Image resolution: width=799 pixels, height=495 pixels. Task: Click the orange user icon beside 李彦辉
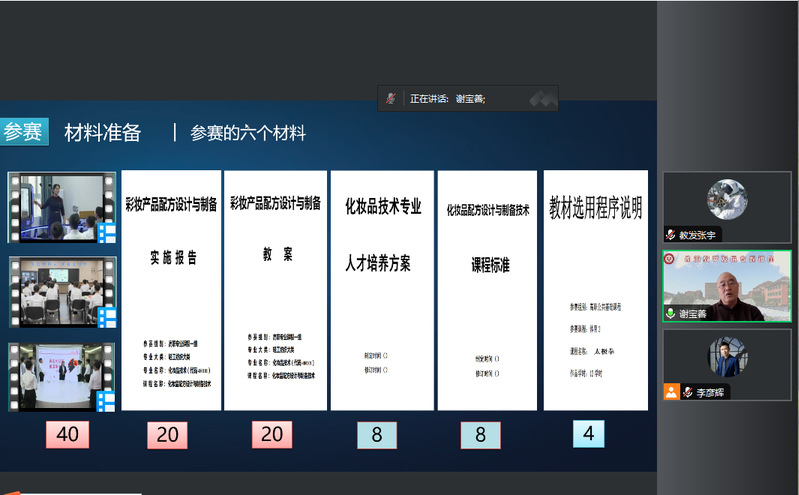coord(671,392)
